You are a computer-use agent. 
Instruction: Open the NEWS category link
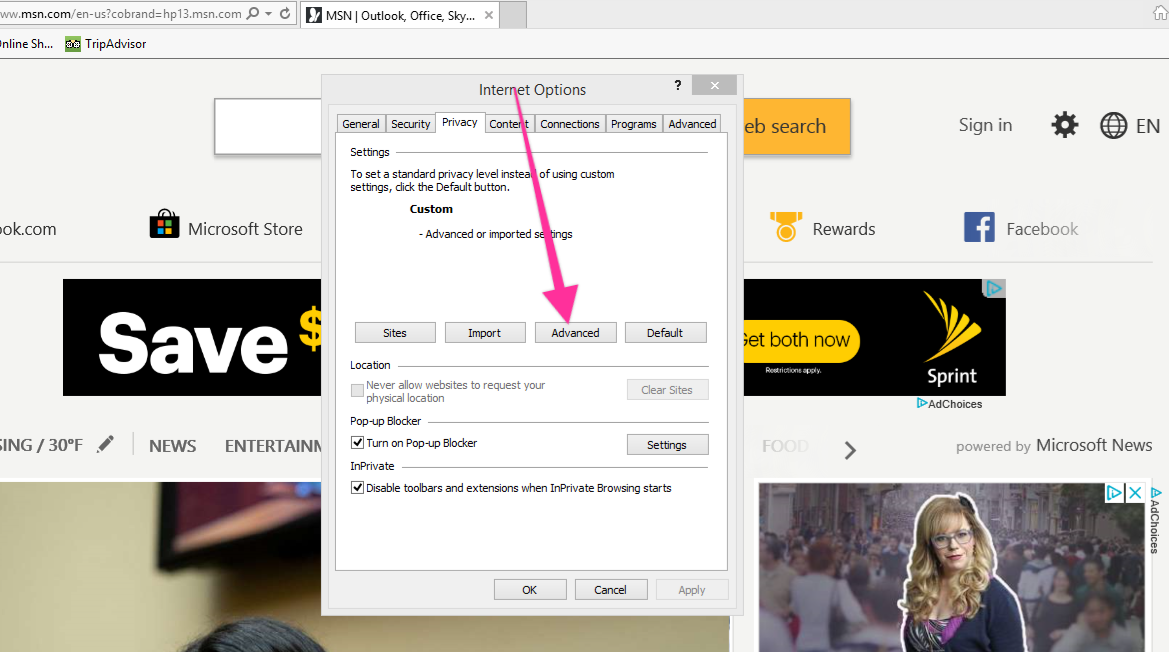[x=173, y=446]
